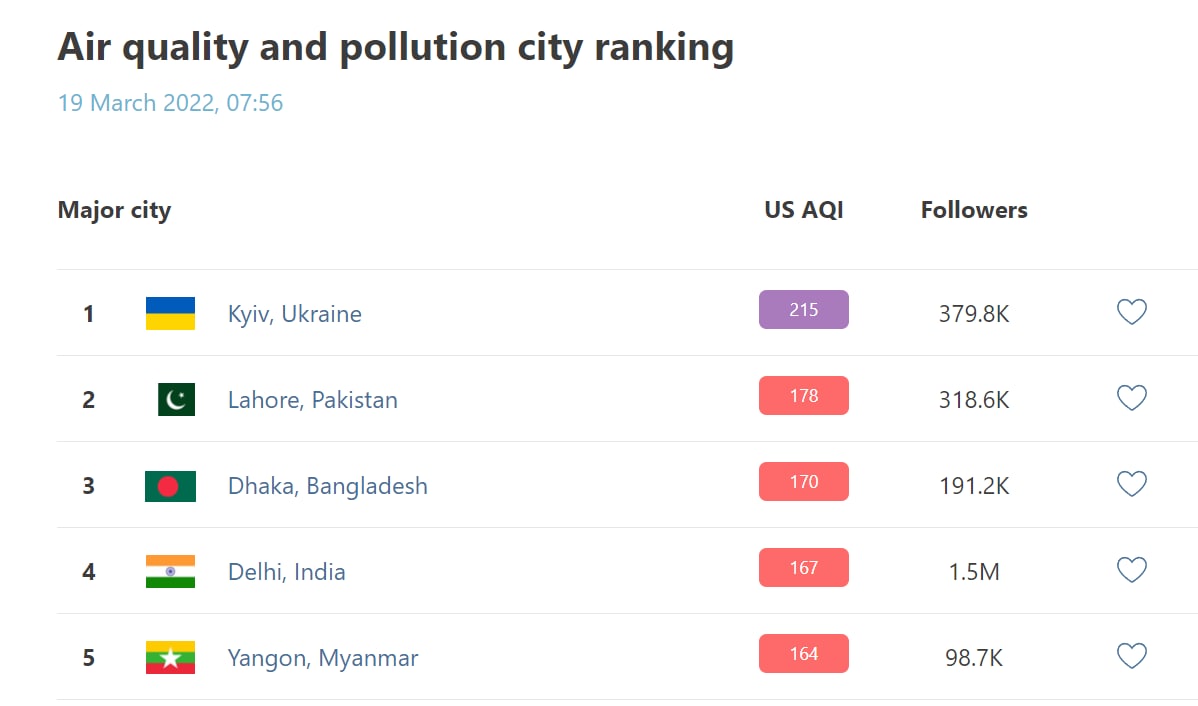
Task: Click the Myanmar flag icon
Action: point(170,658)
